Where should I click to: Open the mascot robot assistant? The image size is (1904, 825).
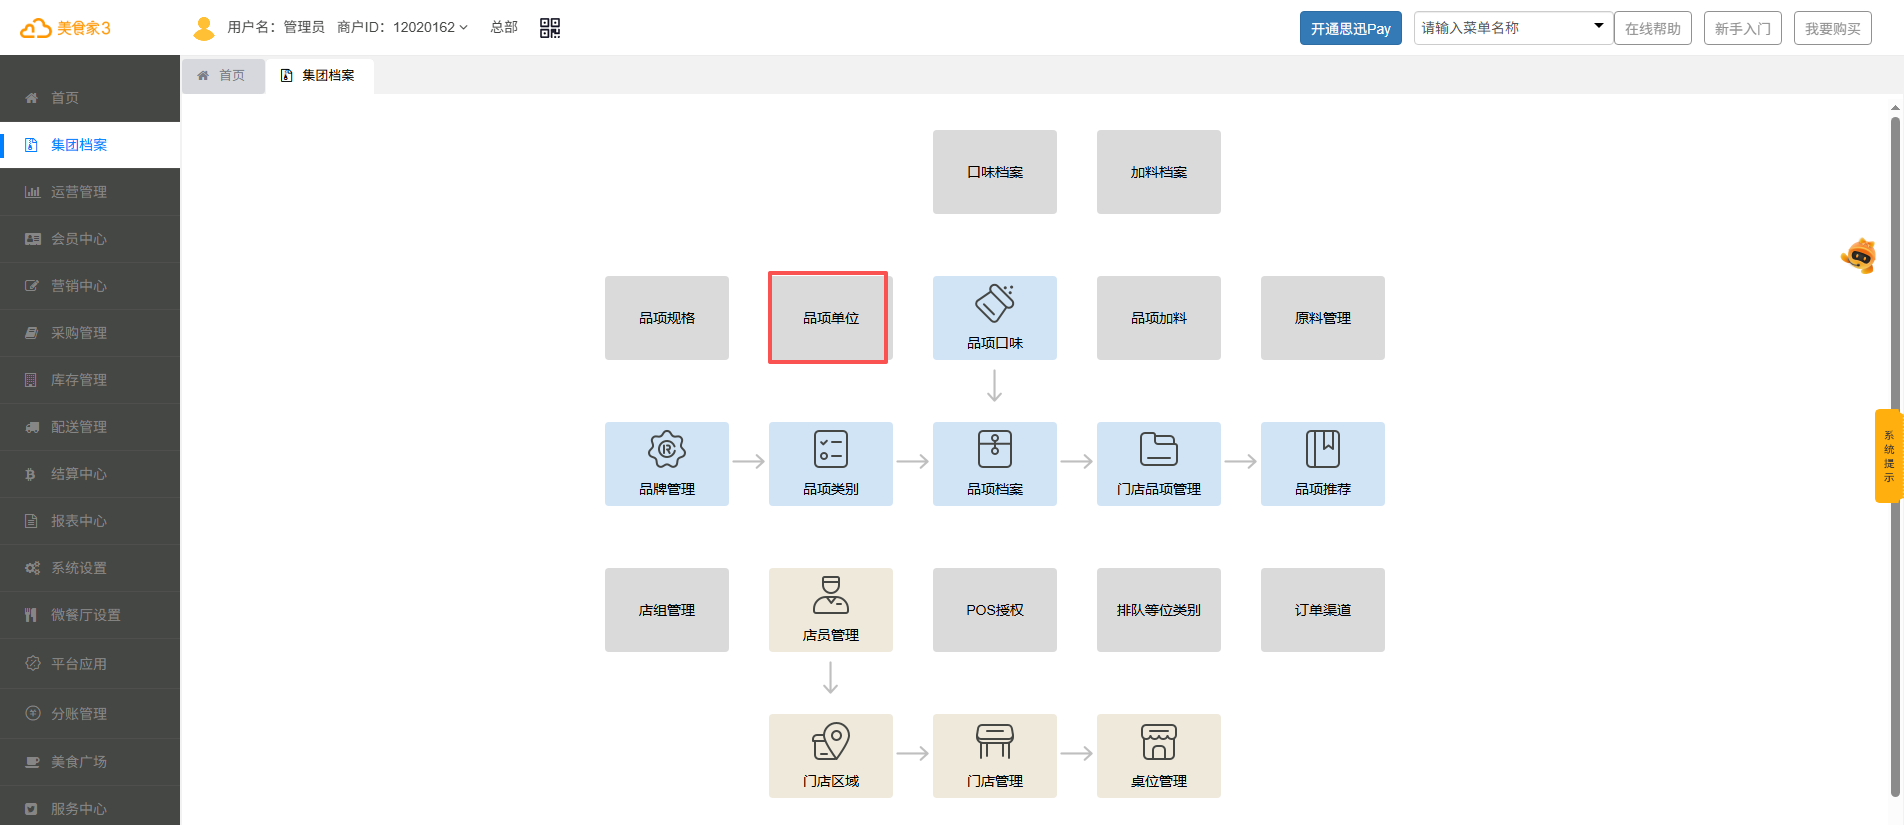(1859, 256)
